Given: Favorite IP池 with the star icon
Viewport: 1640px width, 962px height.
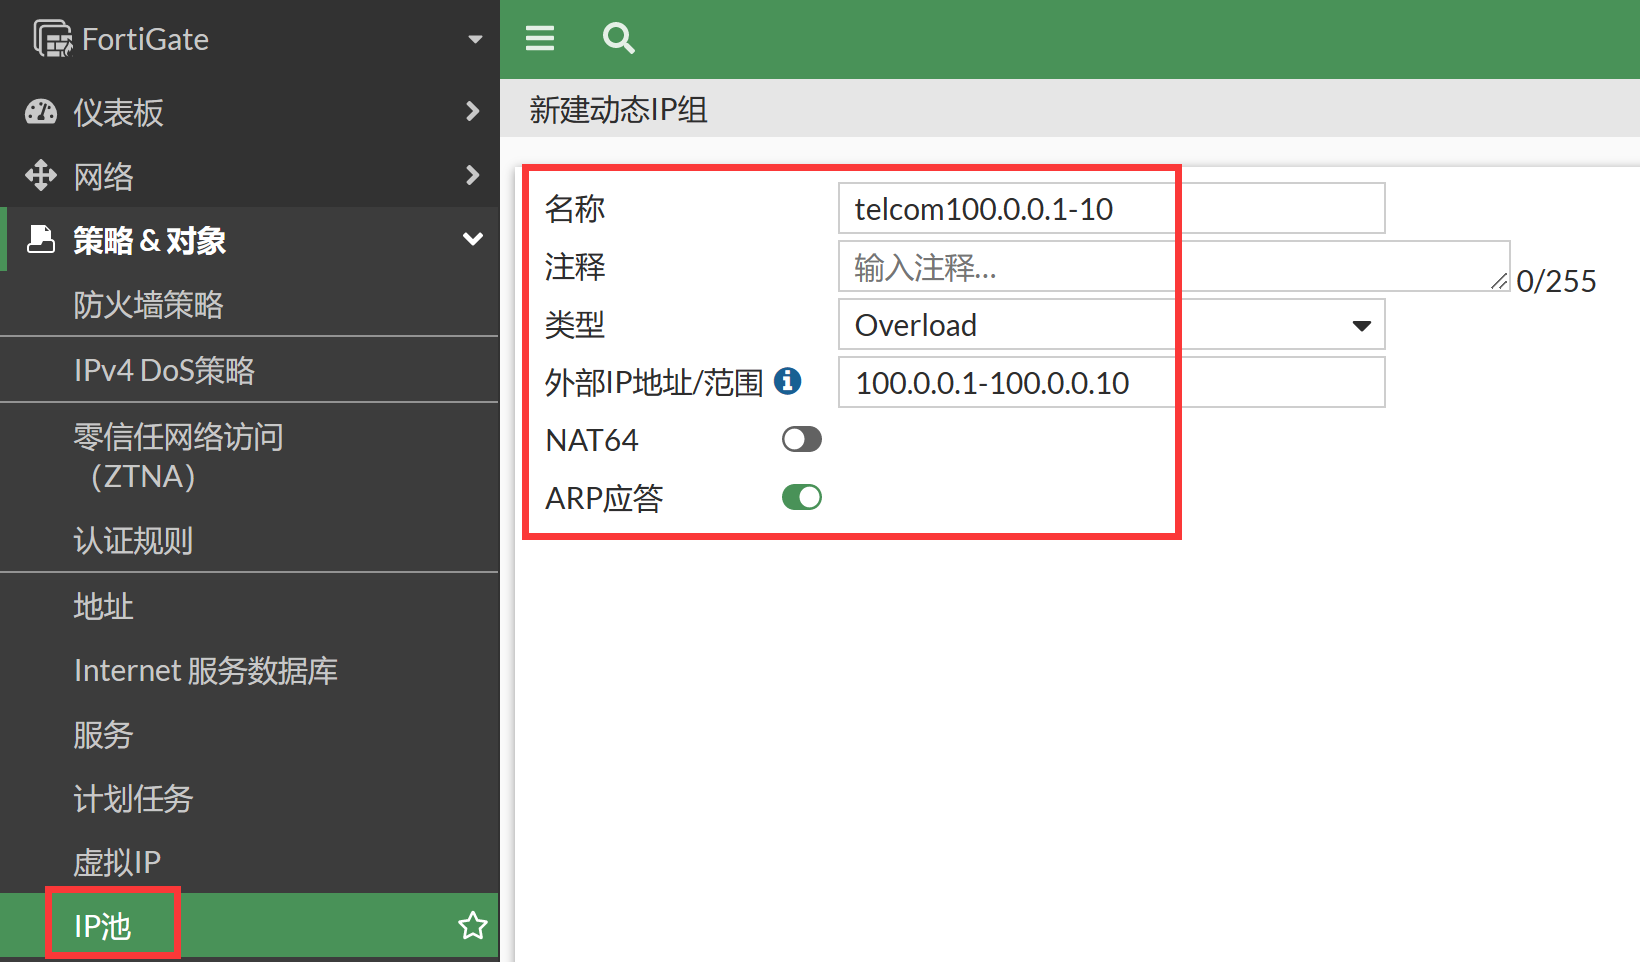Looking at the screenshot, I should pyautogui.click(x=472, y=926).
